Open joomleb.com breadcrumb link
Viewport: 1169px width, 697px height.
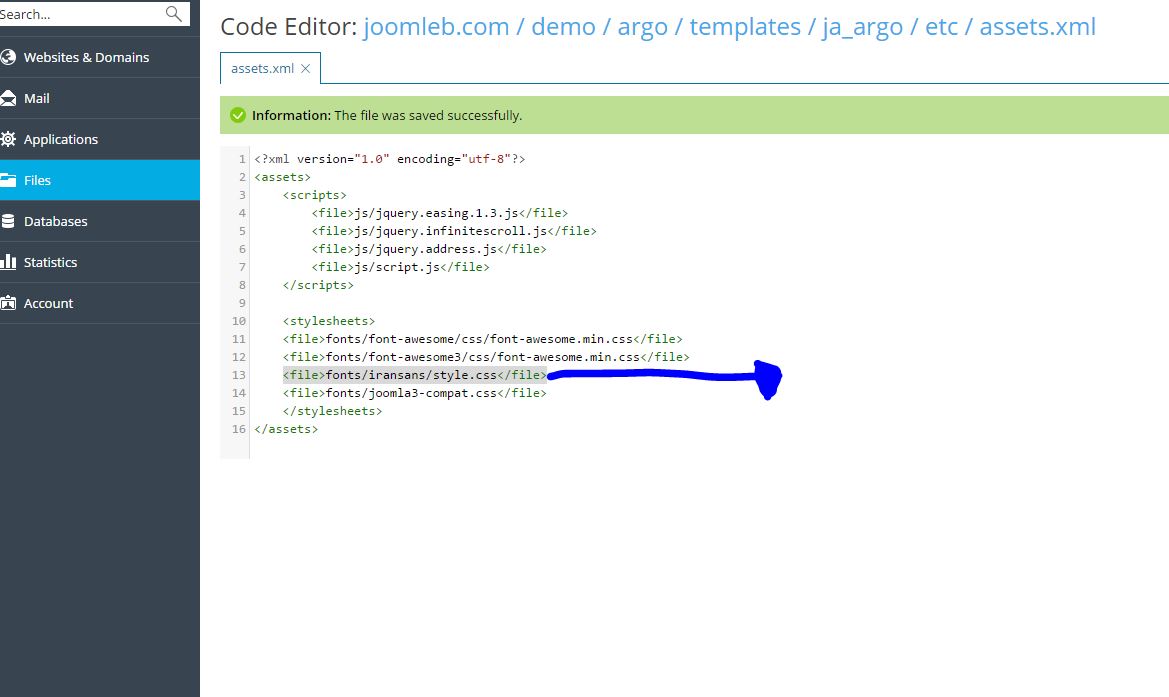coord(436,27)
